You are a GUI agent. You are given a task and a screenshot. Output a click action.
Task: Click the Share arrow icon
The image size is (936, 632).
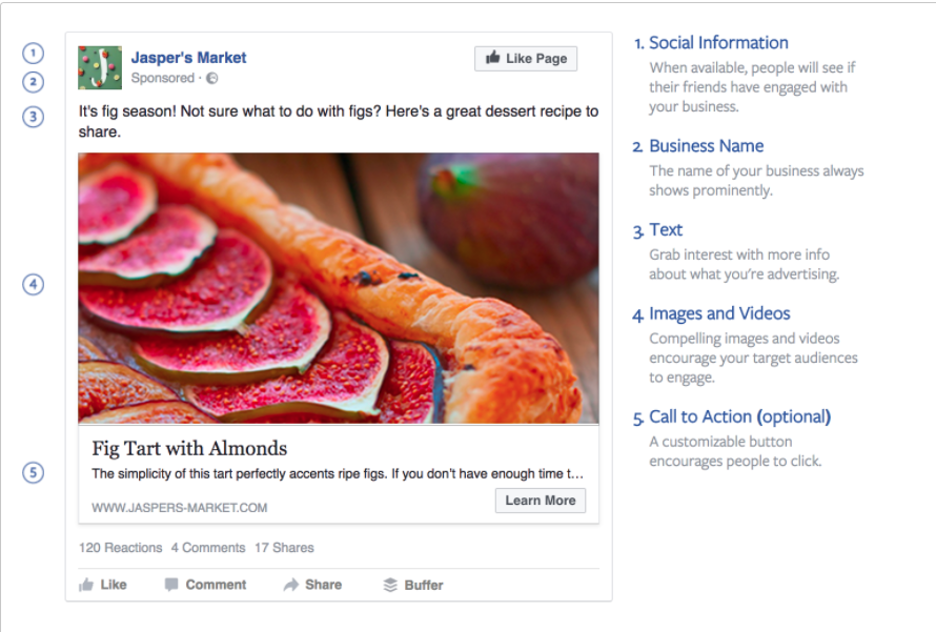click(x=291, y=584)
